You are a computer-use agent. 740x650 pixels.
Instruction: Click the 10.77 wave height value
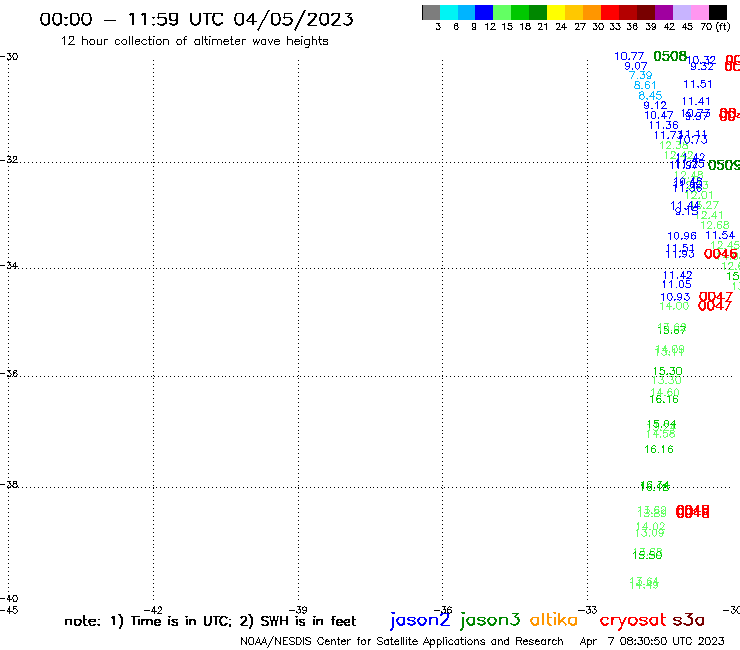tap(629, 56)
